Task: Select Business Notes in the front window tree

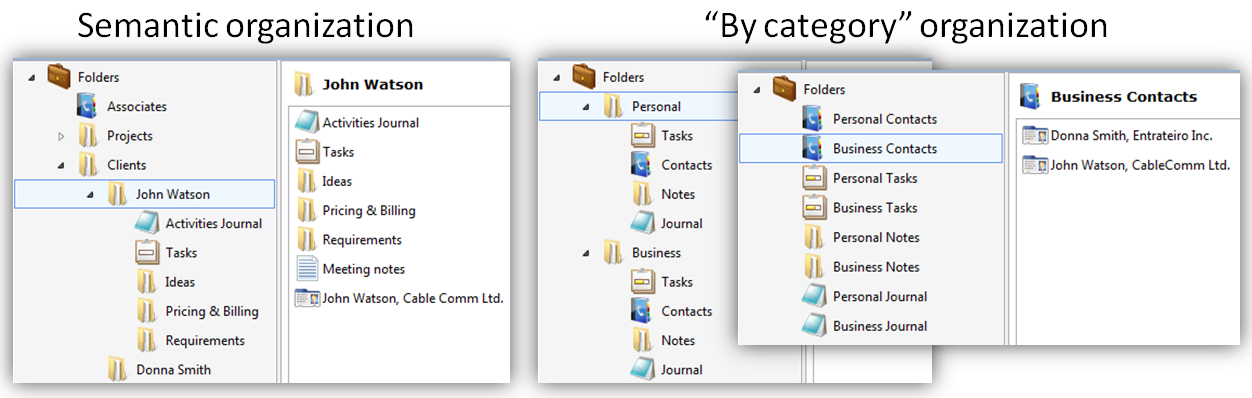Action: pyautogui.click(x=876, y=267)
